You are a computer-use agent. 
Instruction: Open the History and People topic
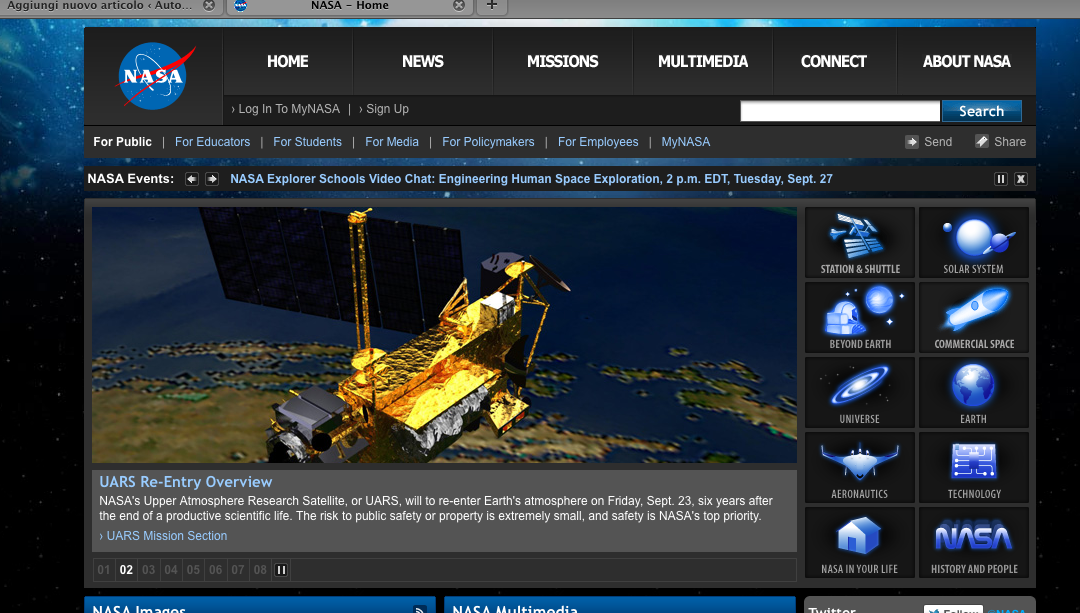(x=973, y=543)
